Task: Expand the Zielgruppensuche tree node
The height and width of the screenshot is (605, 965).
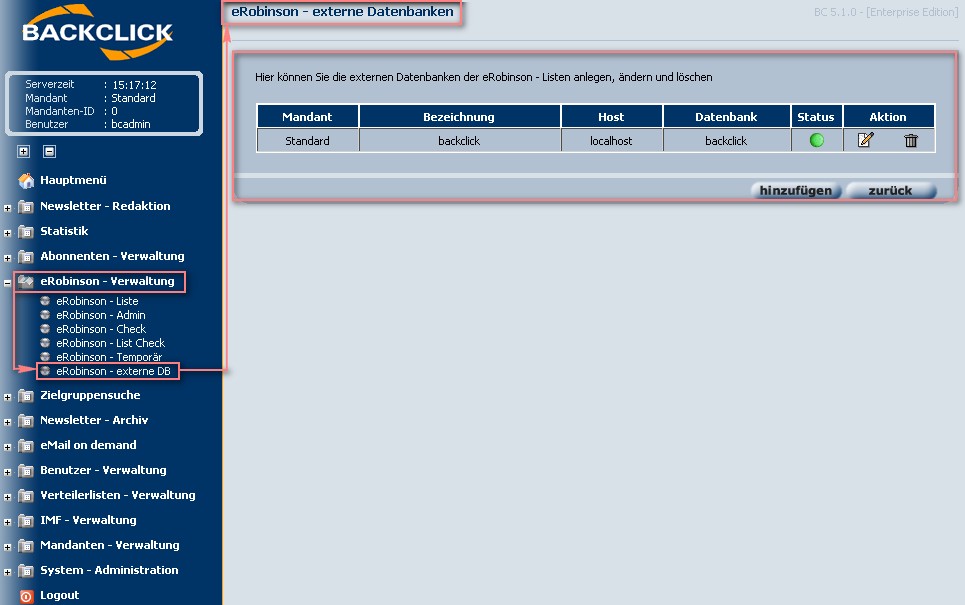Action: point(7,398)
